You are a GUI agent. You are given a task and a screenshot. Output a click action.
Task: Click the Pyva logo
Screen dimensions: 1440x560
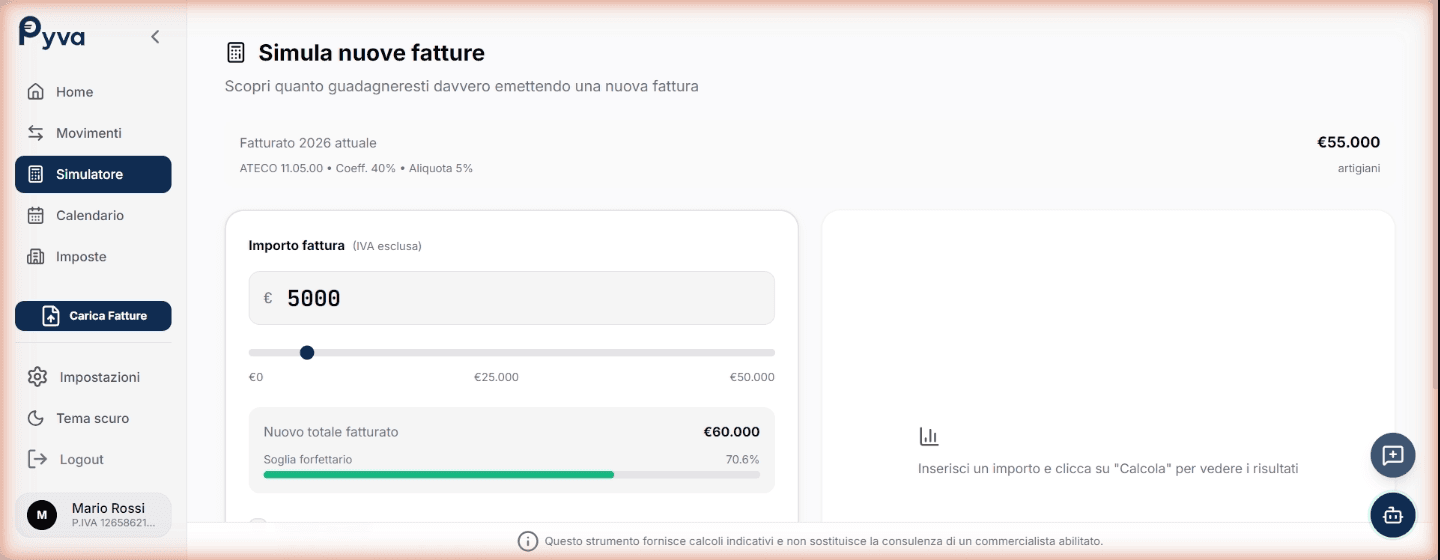(52, 33)
